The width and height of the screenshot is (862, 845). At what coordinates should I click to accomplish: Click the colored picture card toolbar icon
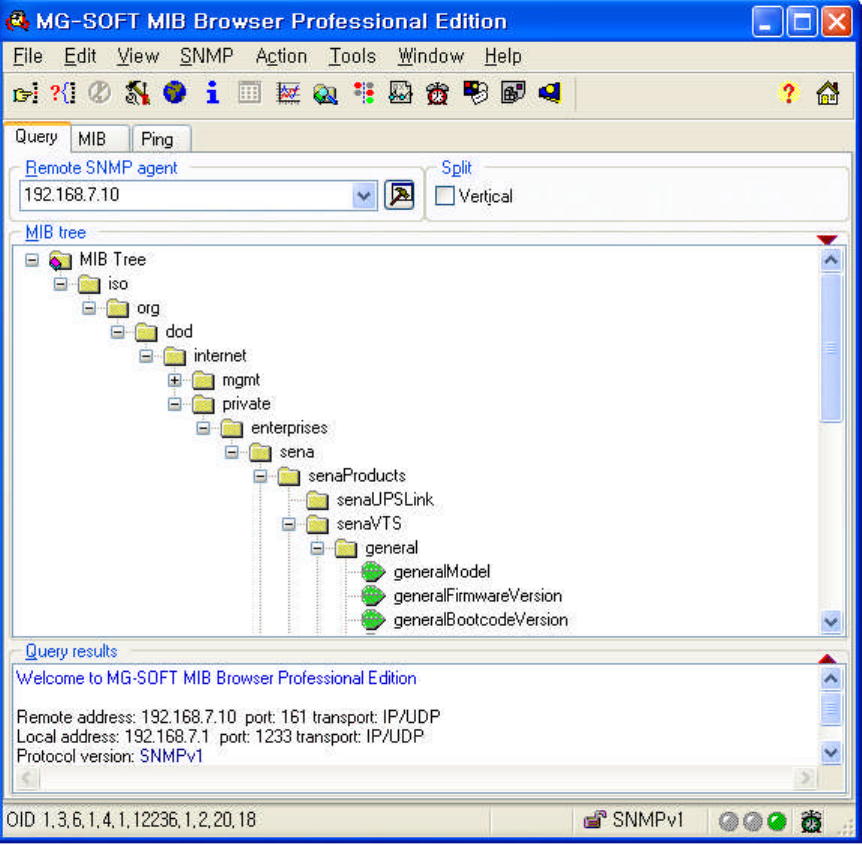pyautogui.click(x=476, y=93)
